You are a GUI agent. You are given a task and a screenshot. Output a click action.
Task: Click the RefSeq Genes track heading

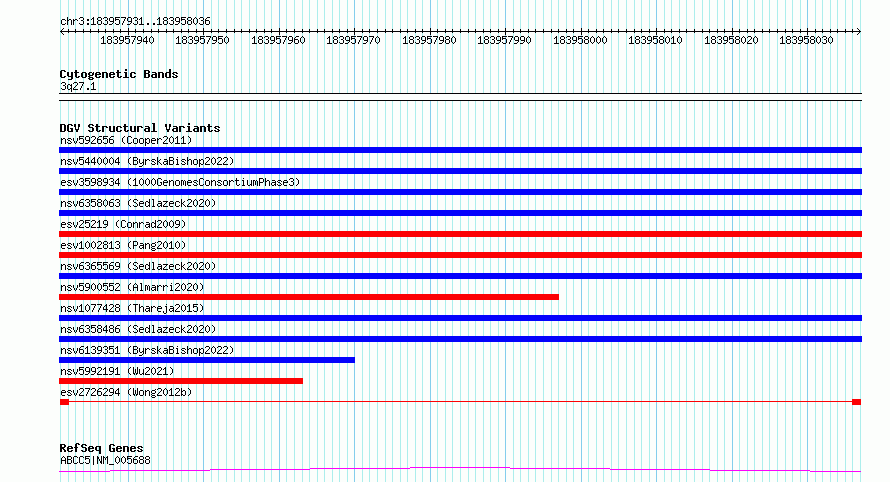pos(101,449)
